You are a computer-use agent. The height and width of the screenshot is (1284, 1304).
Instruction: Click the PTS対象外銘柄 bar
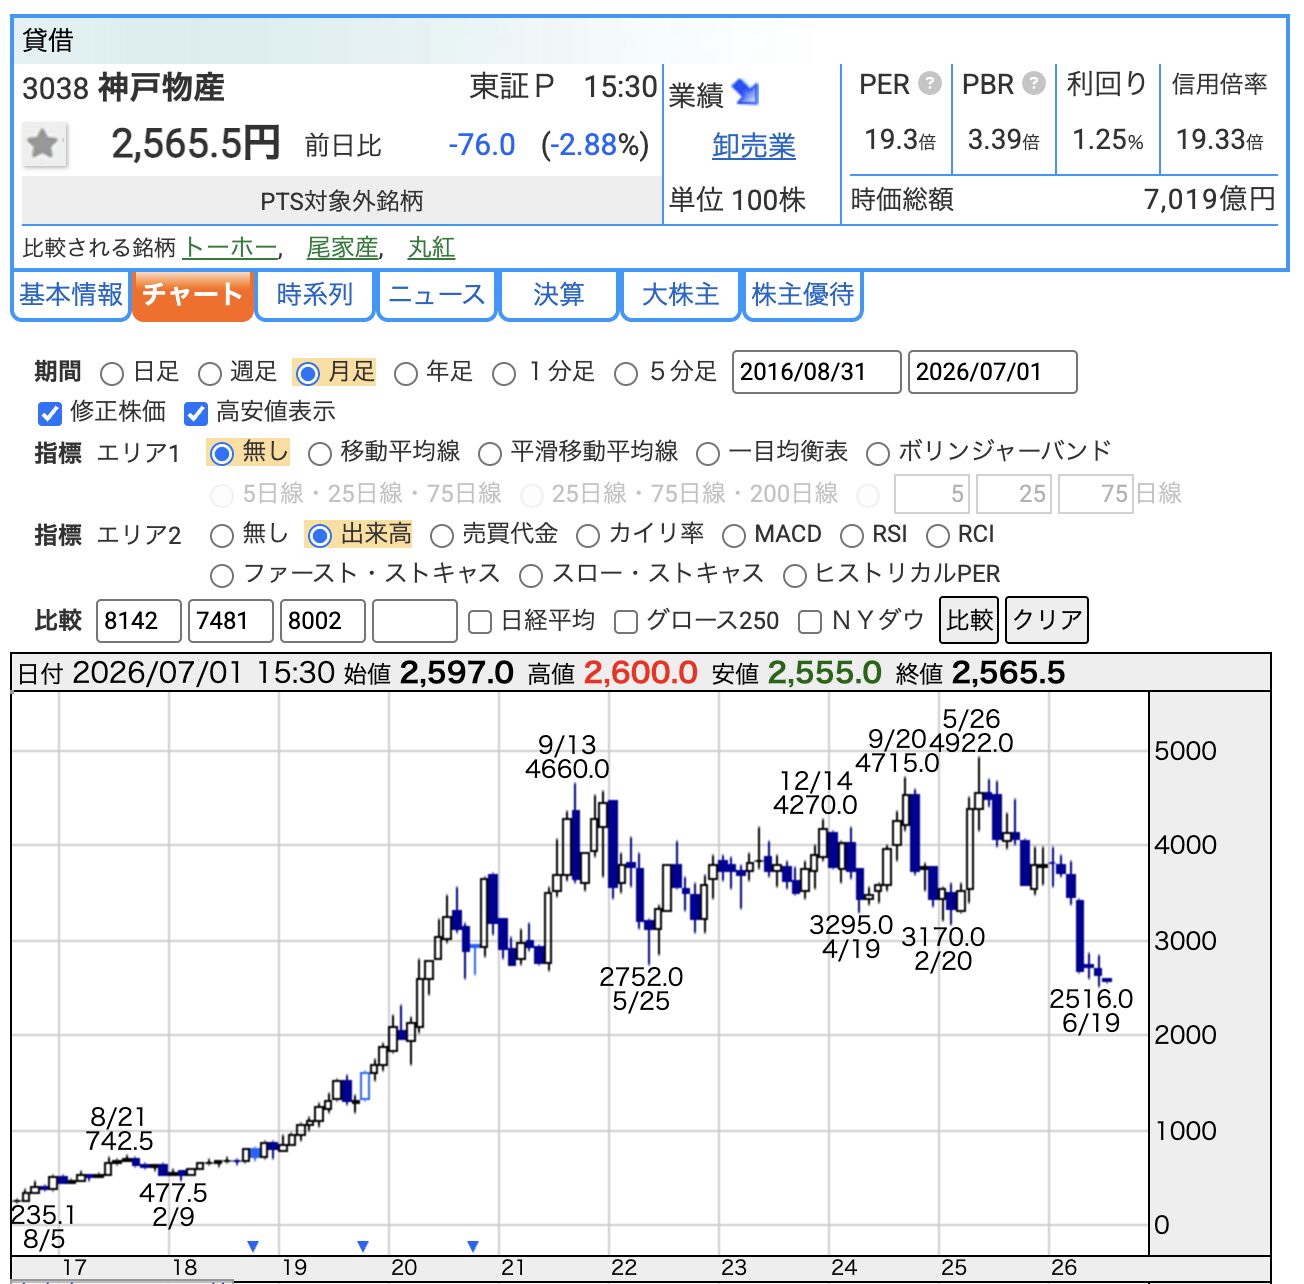(341, 201)
